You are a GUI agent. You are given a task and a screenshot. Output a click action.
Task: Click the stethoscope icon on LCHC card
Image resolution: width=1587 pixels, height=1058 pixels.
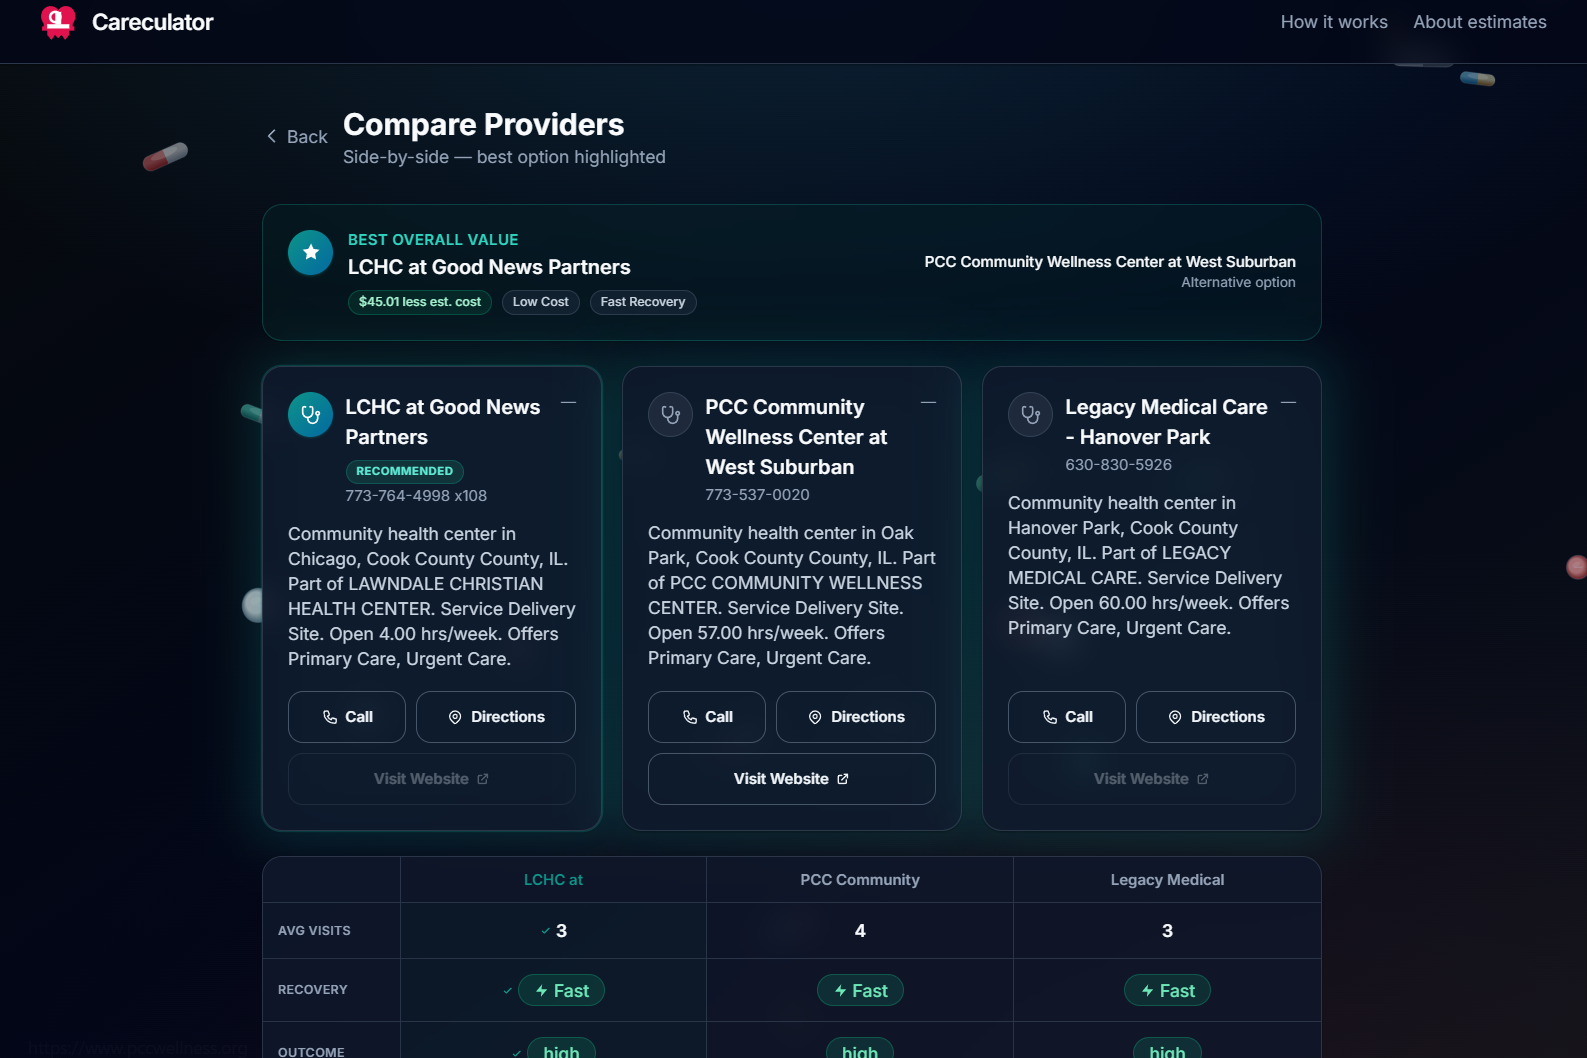(x=311, y=415)
